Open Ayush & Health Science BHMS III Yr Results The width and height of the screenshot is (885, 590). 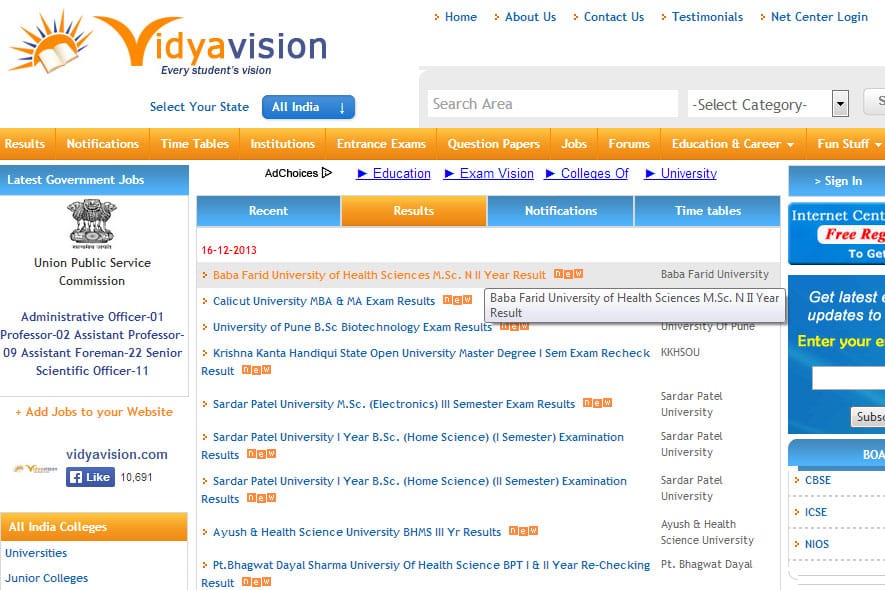point(357,532)
